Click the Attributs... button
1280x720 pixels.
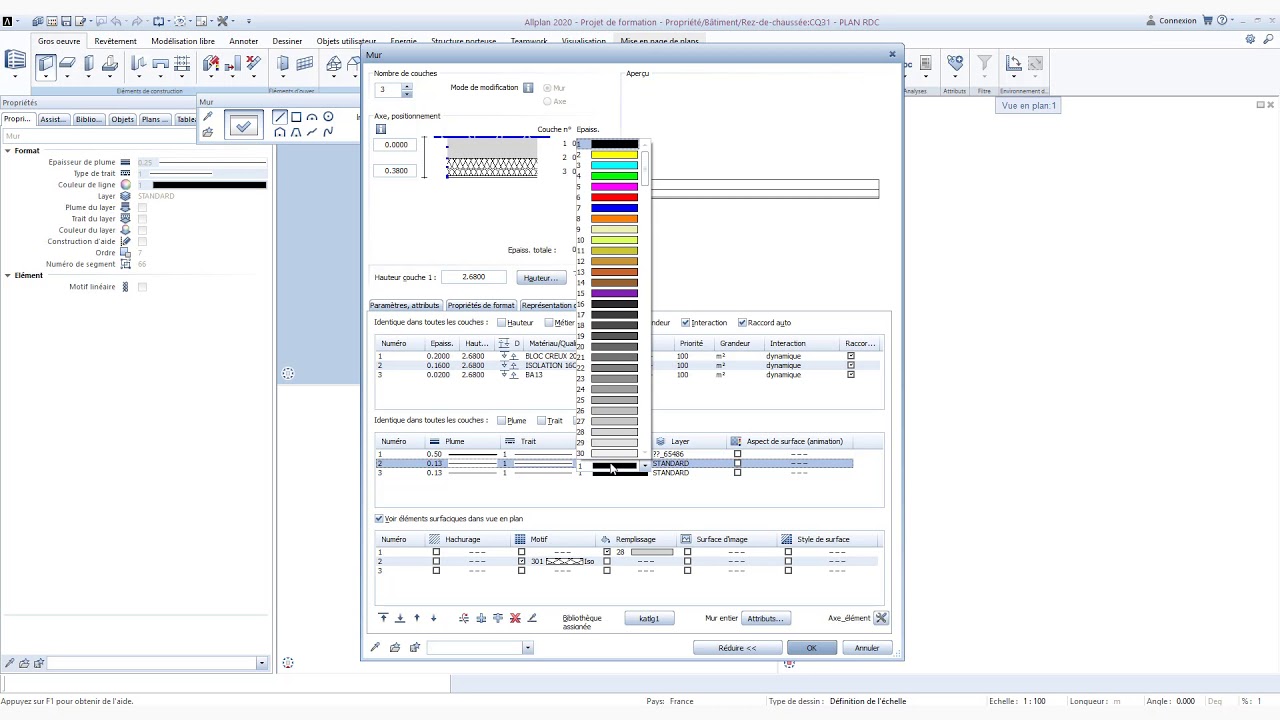(x=765, y=618)
